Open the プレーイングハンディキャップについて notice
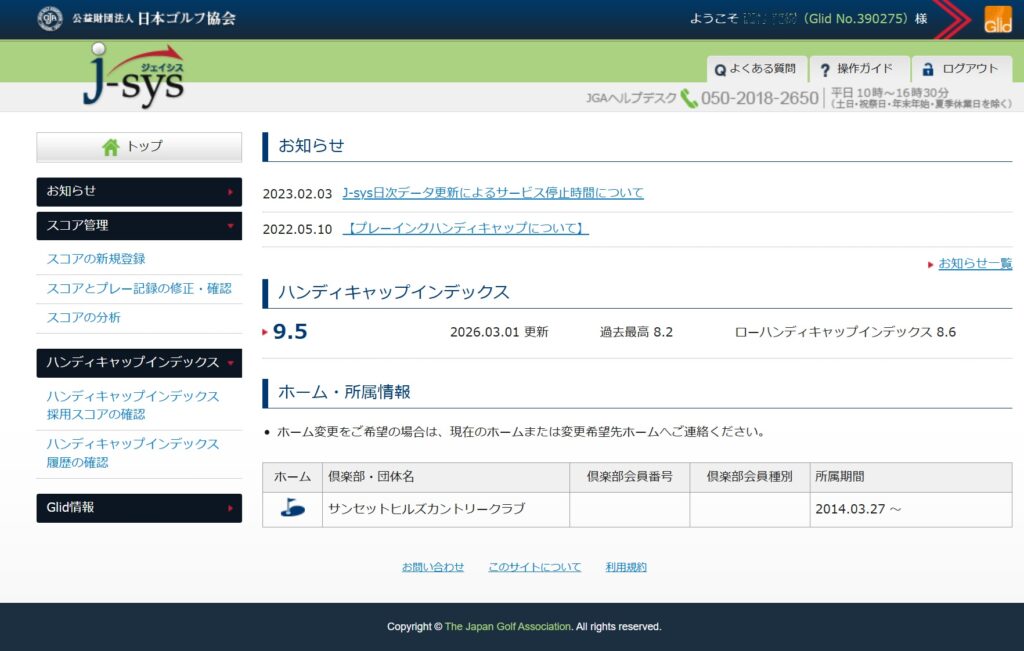This screenshot has width=1024, height=651. 465,228
